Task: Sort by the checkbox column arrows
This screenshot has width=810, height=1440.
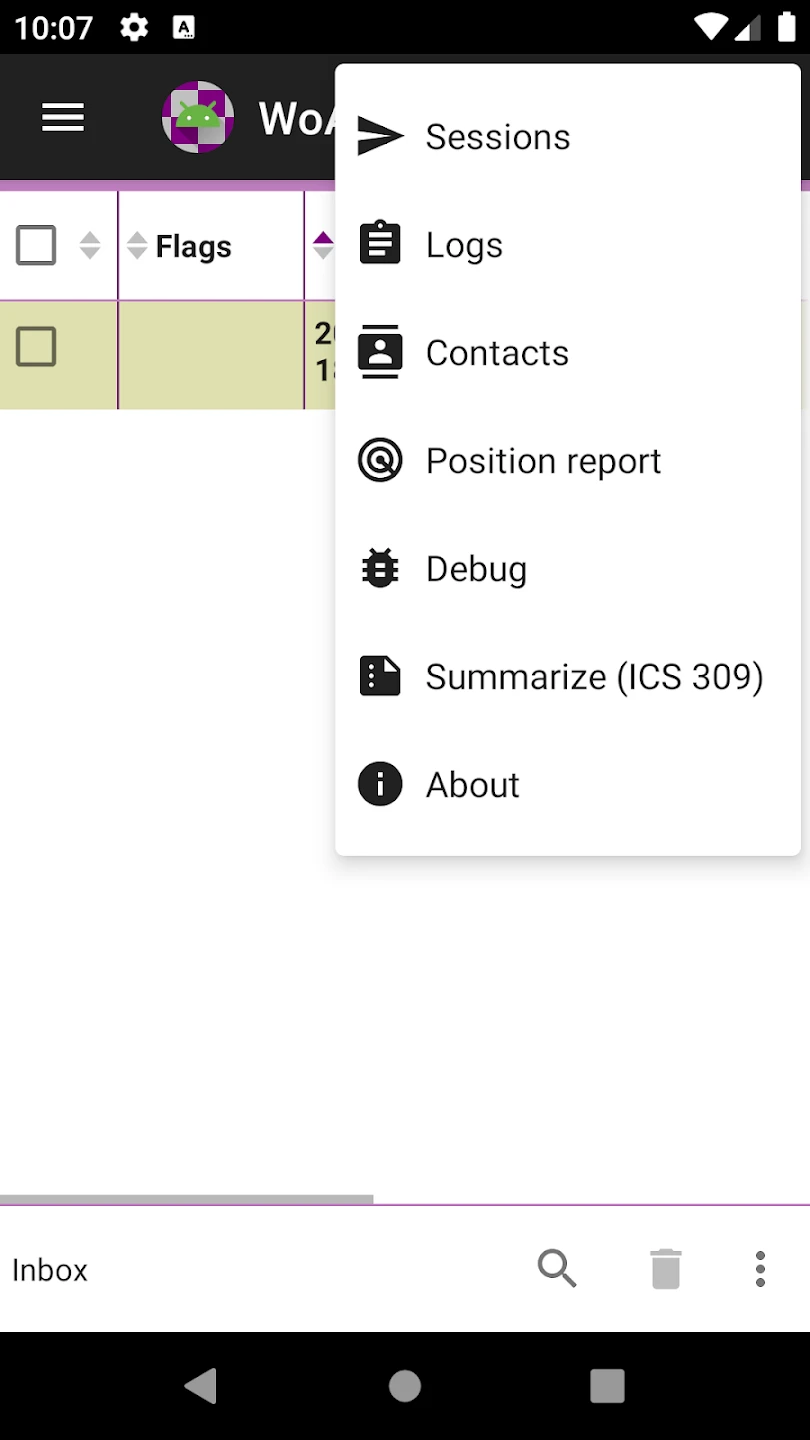Action: [x=90, y=245]
